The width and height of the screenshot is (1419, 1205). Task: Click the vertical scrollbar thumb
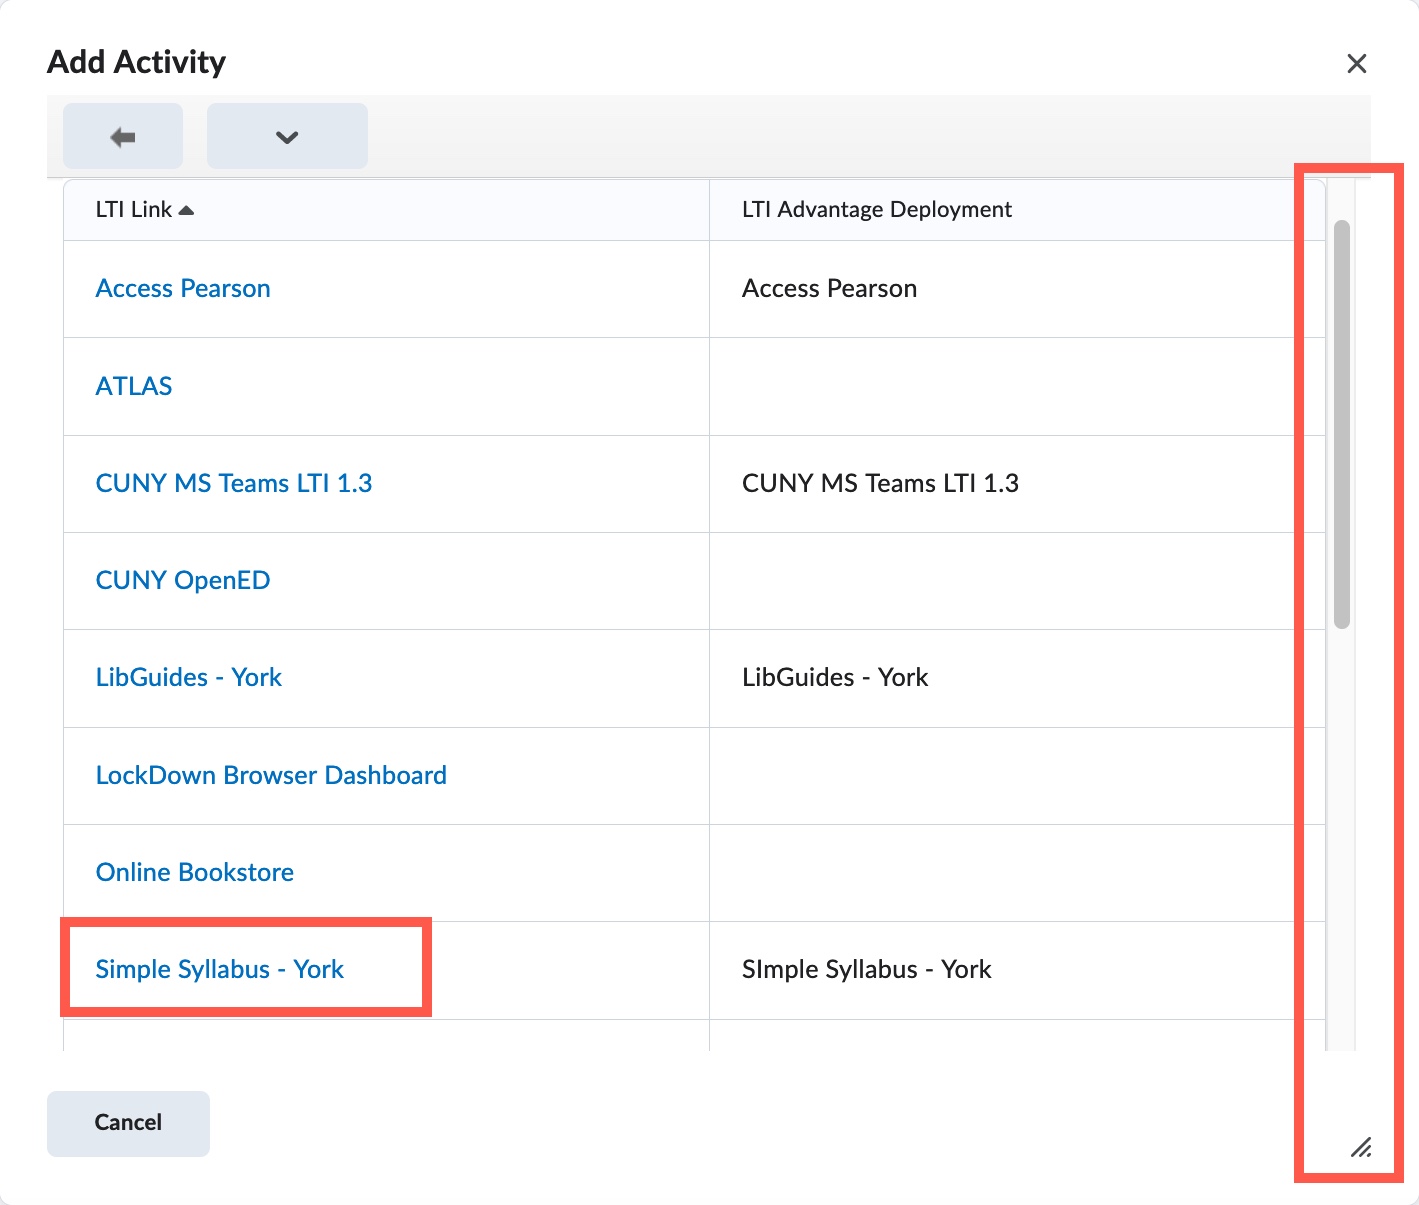(x=1342, y=424)
